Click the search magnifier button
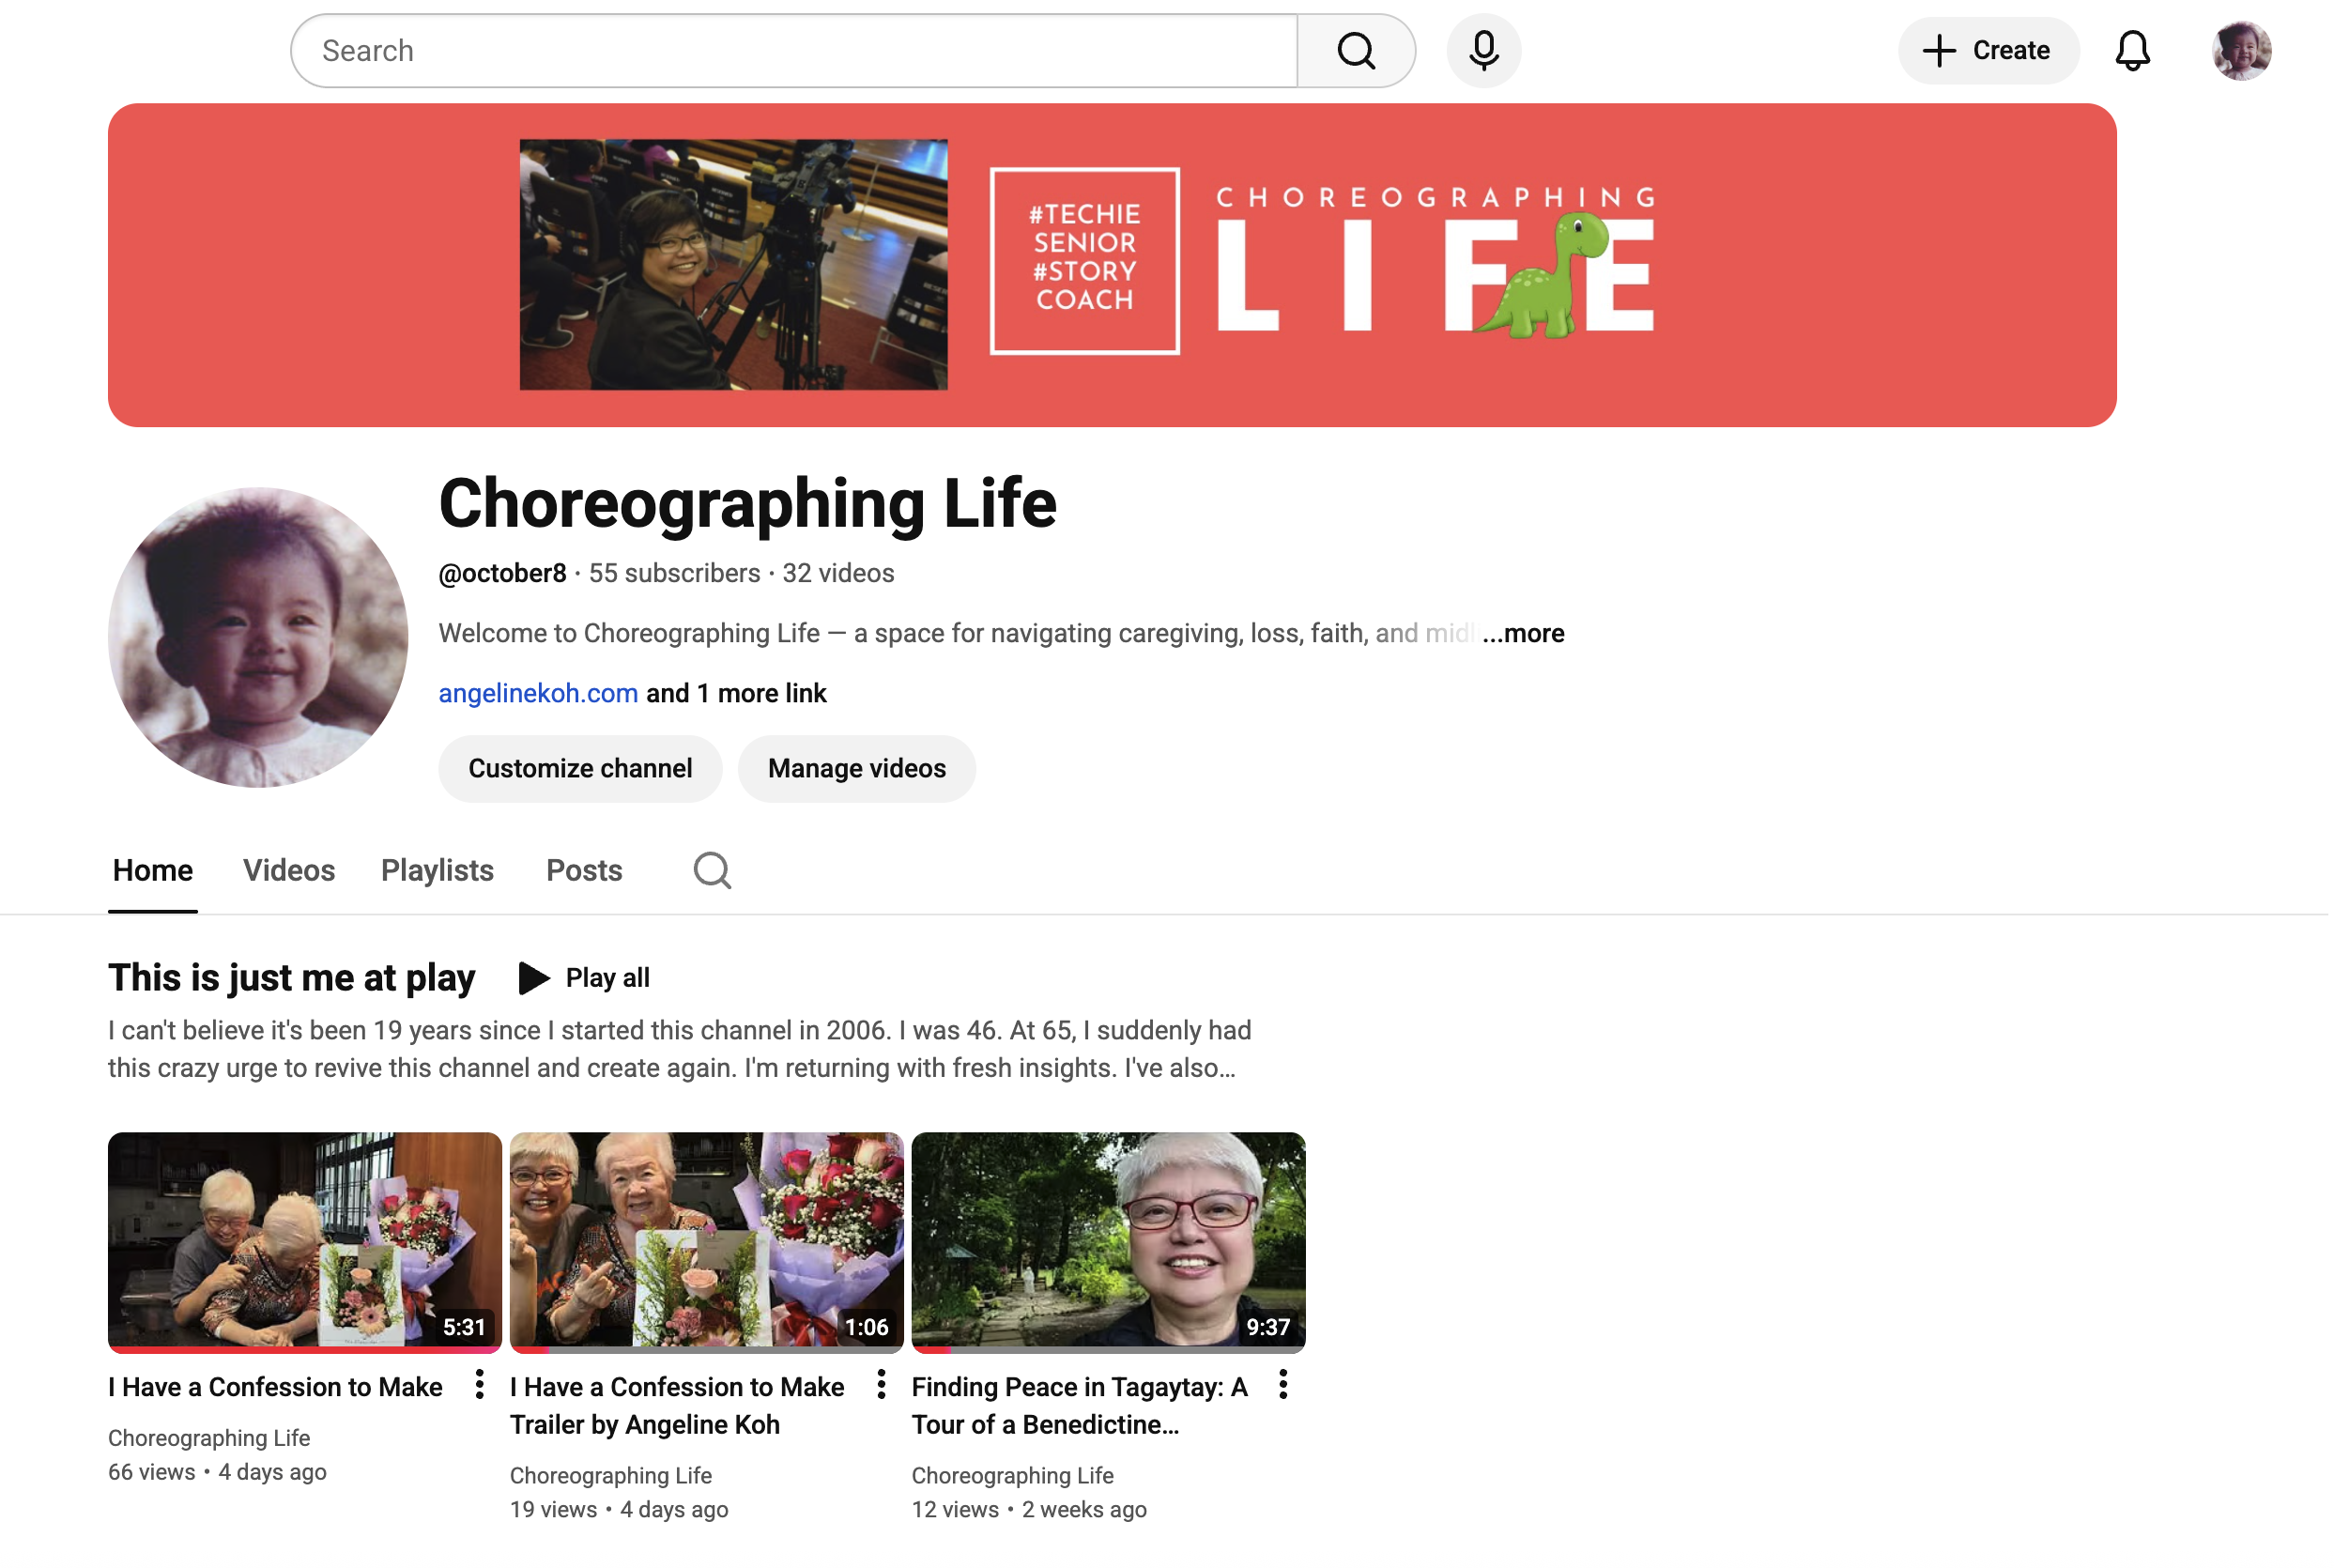This screenshot has height=1568, width=2334. (x=1358, y=51)
